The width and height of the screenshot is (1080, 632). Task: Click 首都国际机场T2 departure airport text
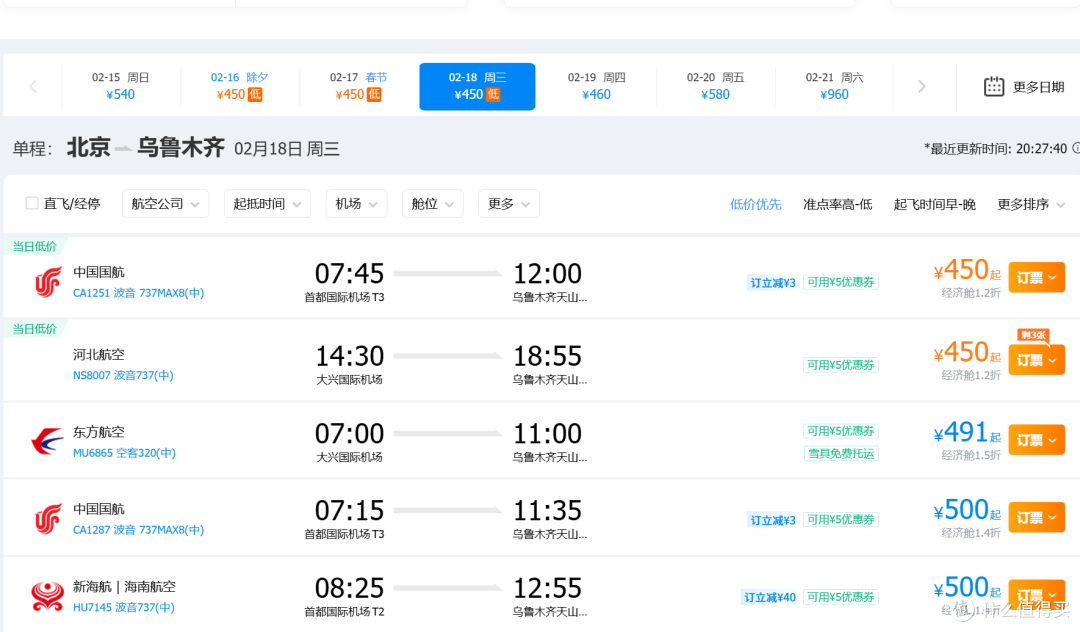coord(344,611)
